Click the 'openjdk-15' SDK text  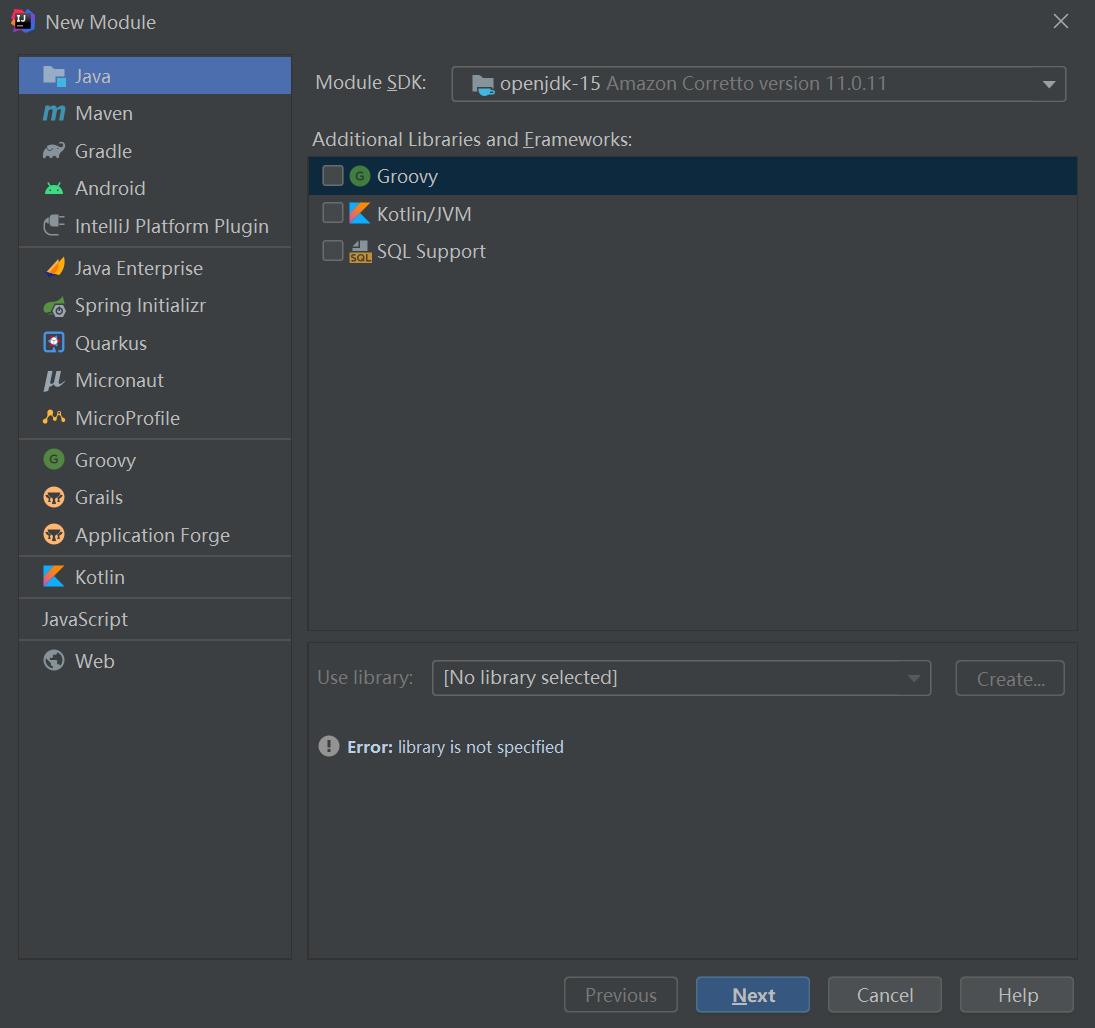pyautogui.click(x=550, y=84)
